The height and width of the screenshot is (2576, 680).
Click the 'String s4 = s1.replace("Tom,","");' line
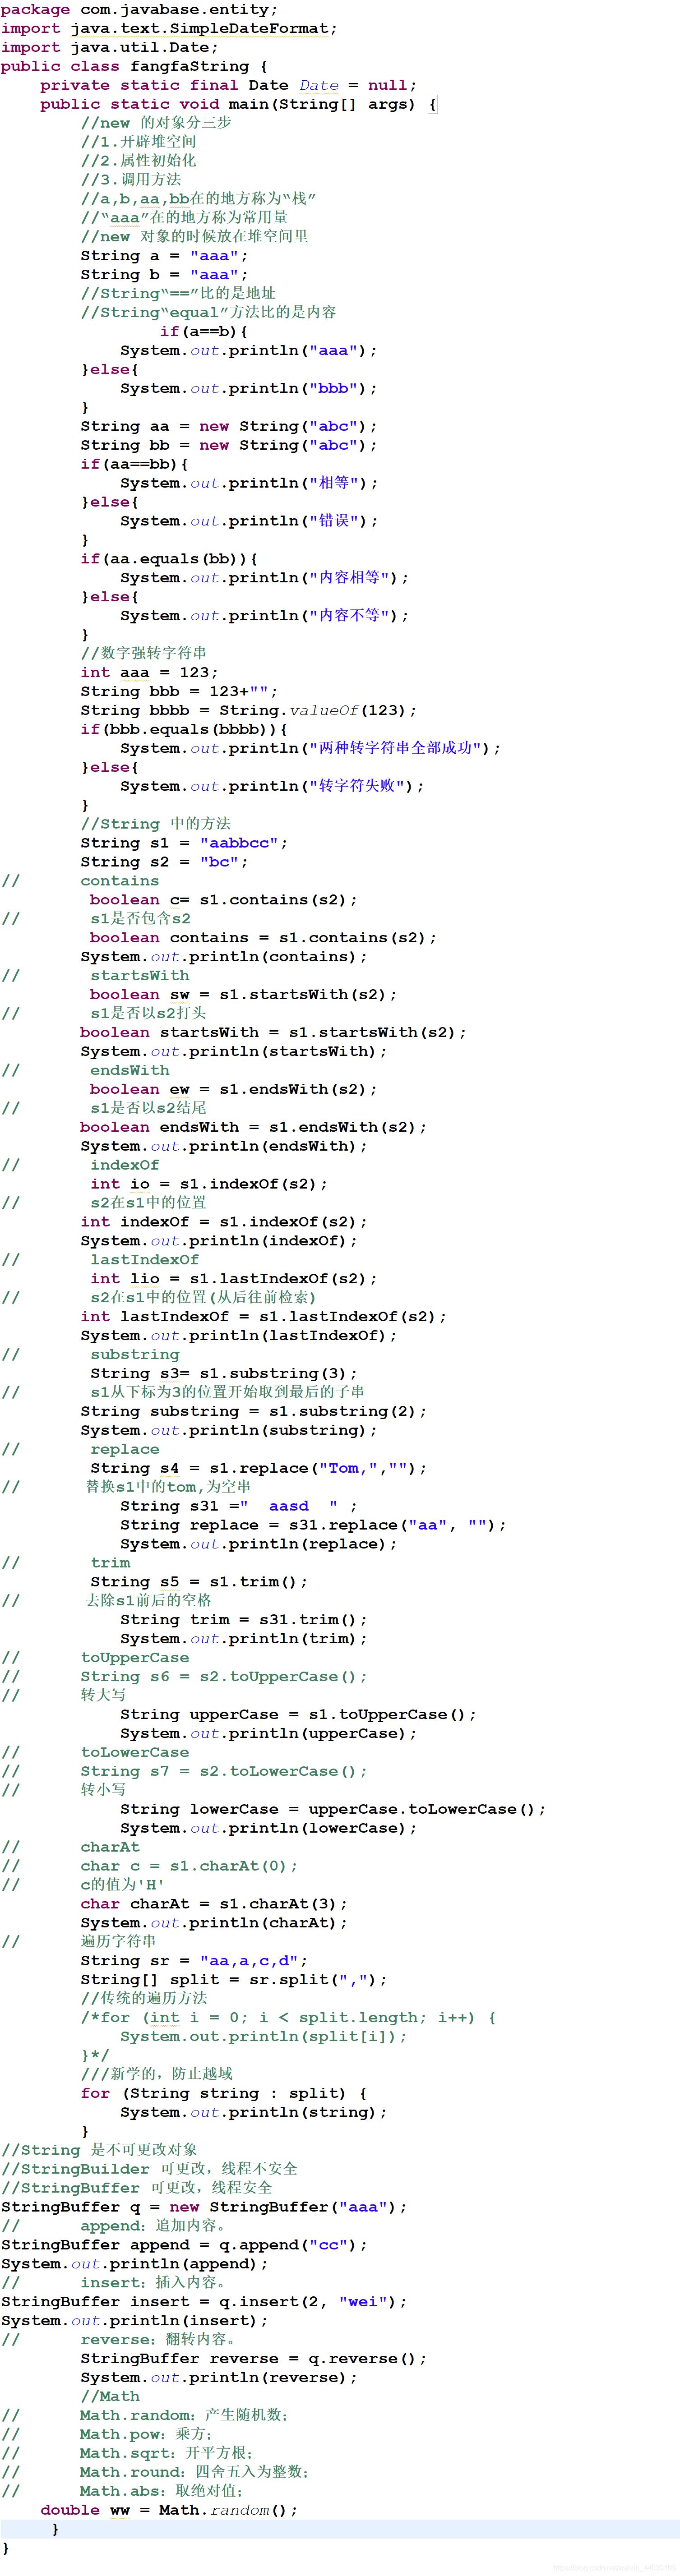pos(259,1469)
